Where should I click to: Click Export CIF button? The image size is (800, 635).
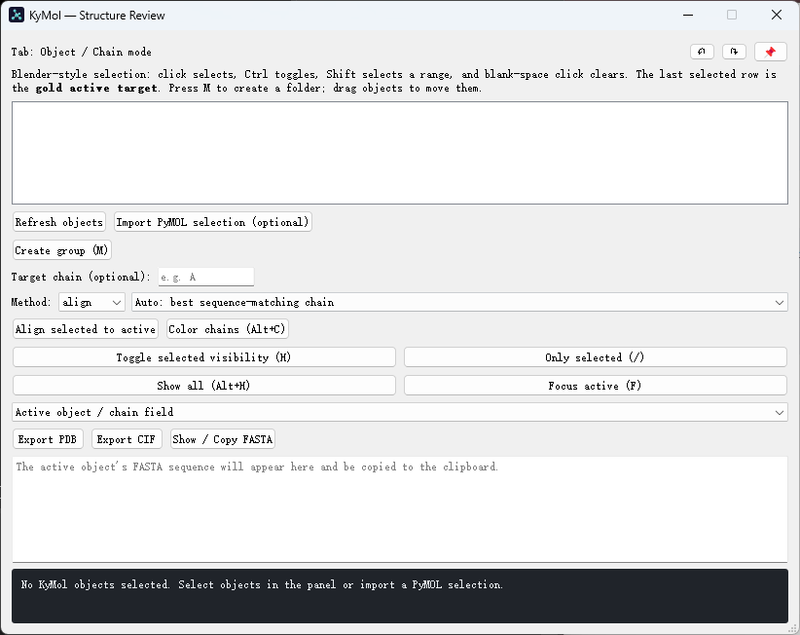coord(127,439)
